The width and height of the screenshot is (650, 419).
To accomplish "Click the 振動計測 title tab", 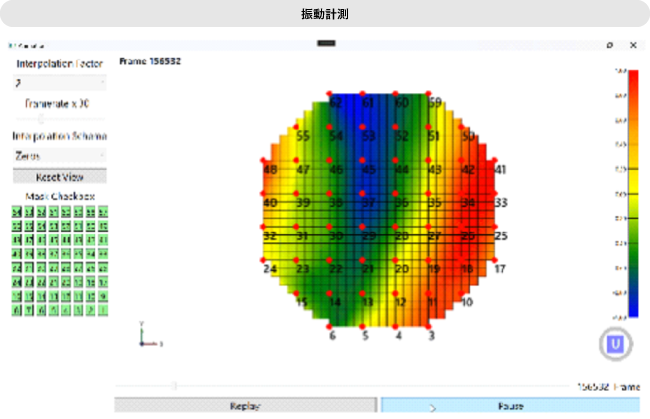I will coord(324,14).
